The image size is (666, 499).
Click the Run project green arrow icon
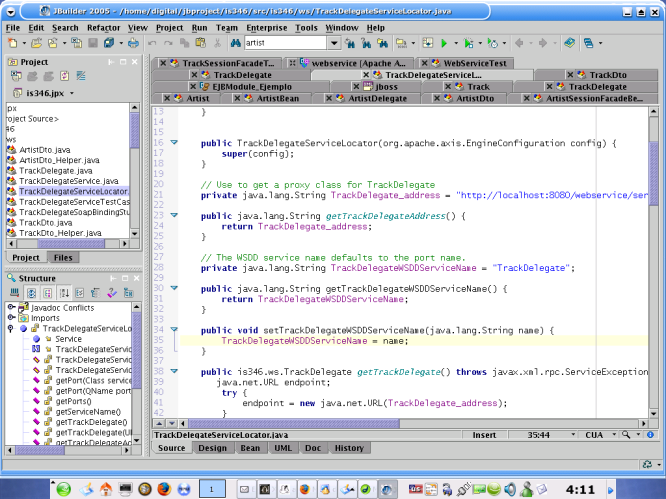click(x=443, y=44)
